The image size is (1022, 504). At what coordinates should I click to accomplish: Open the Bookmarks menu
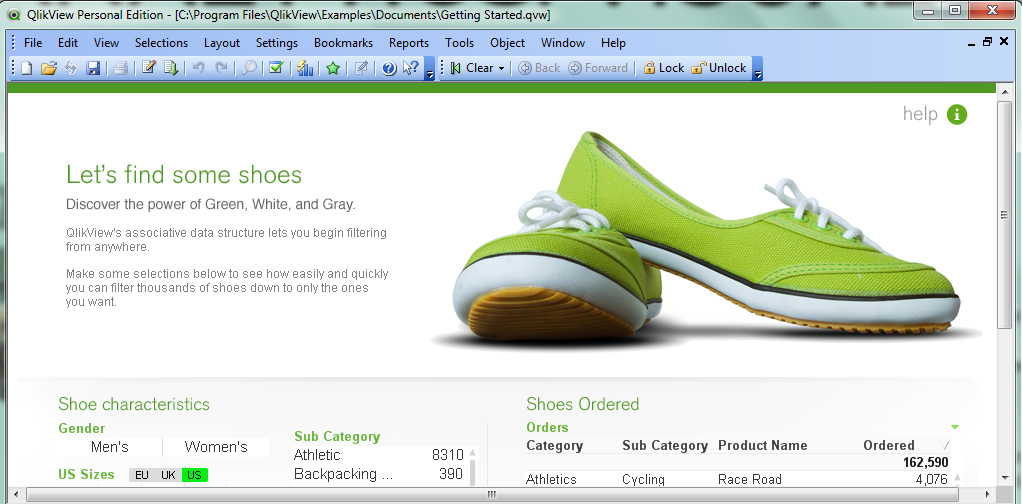click(x=343, y=43)
